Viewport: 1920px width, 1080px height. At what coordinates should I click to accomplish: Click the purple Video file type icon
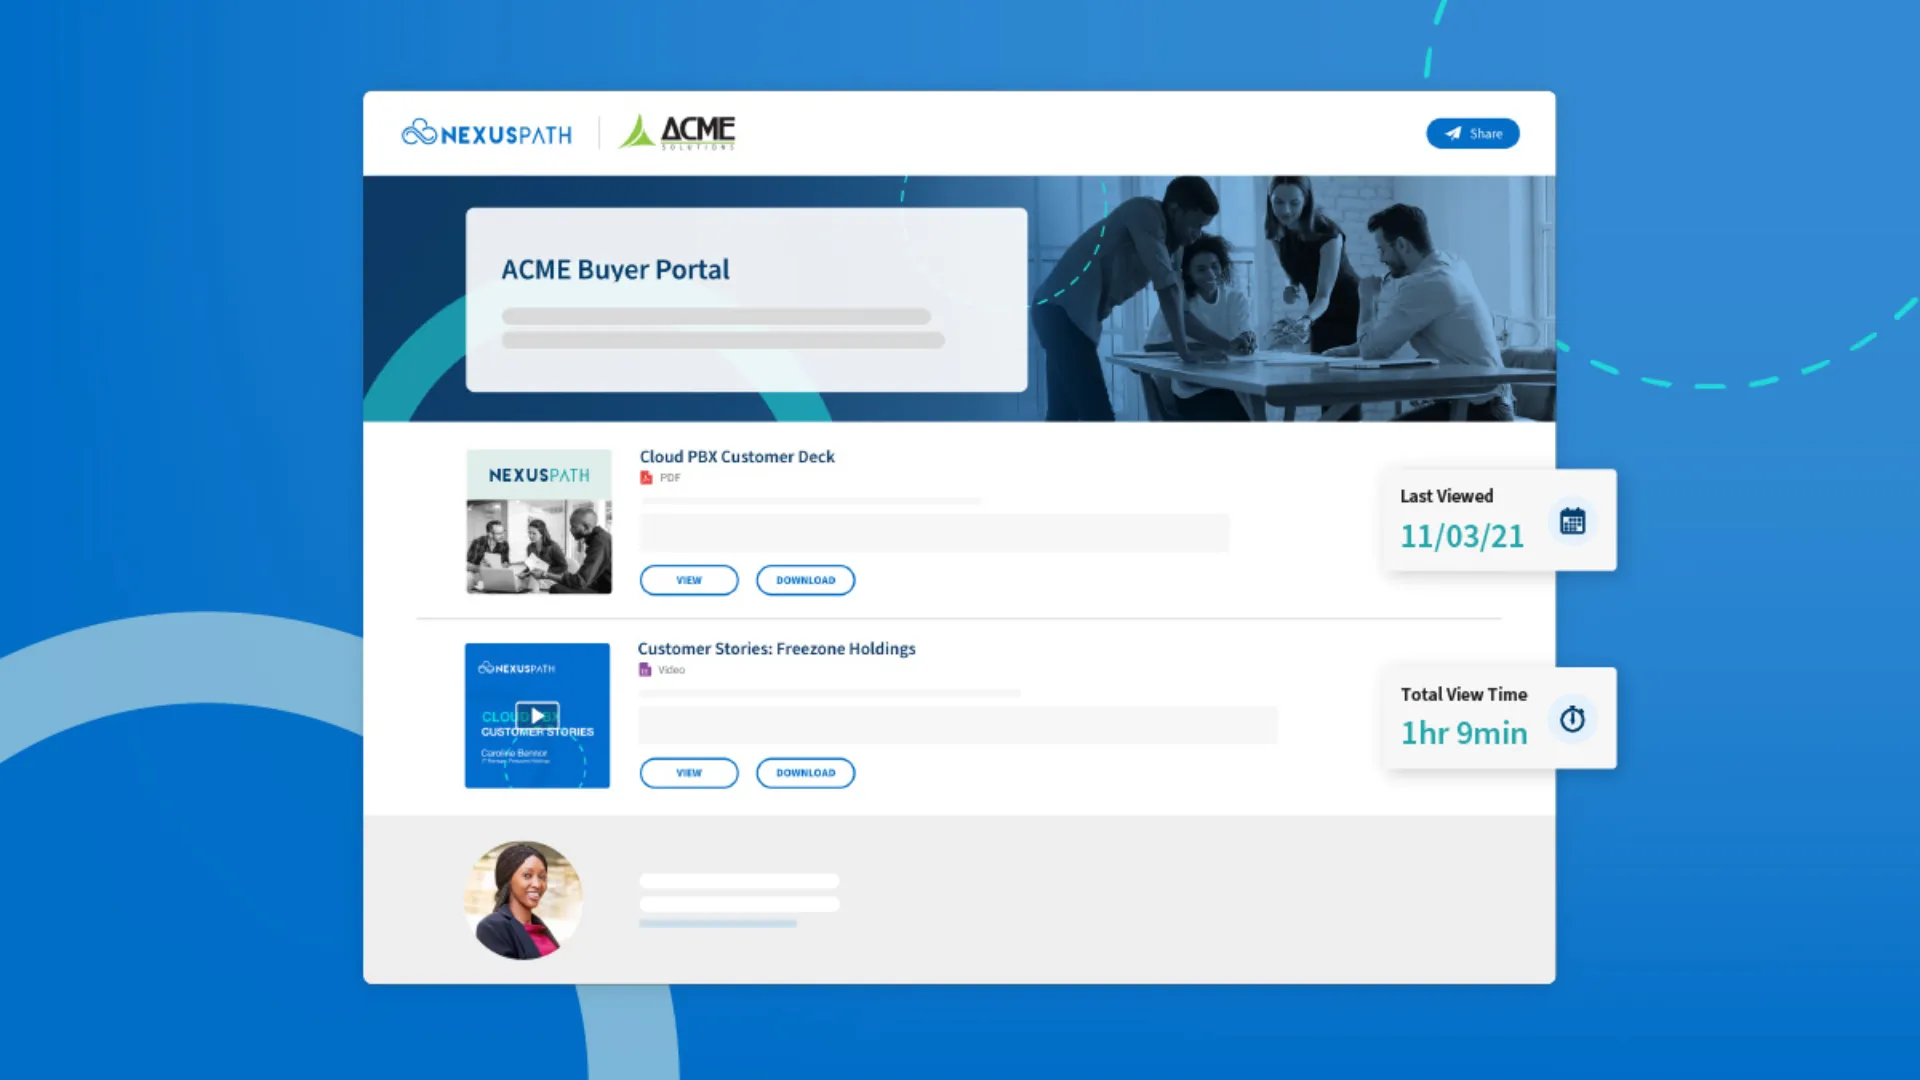pos(645,670)
